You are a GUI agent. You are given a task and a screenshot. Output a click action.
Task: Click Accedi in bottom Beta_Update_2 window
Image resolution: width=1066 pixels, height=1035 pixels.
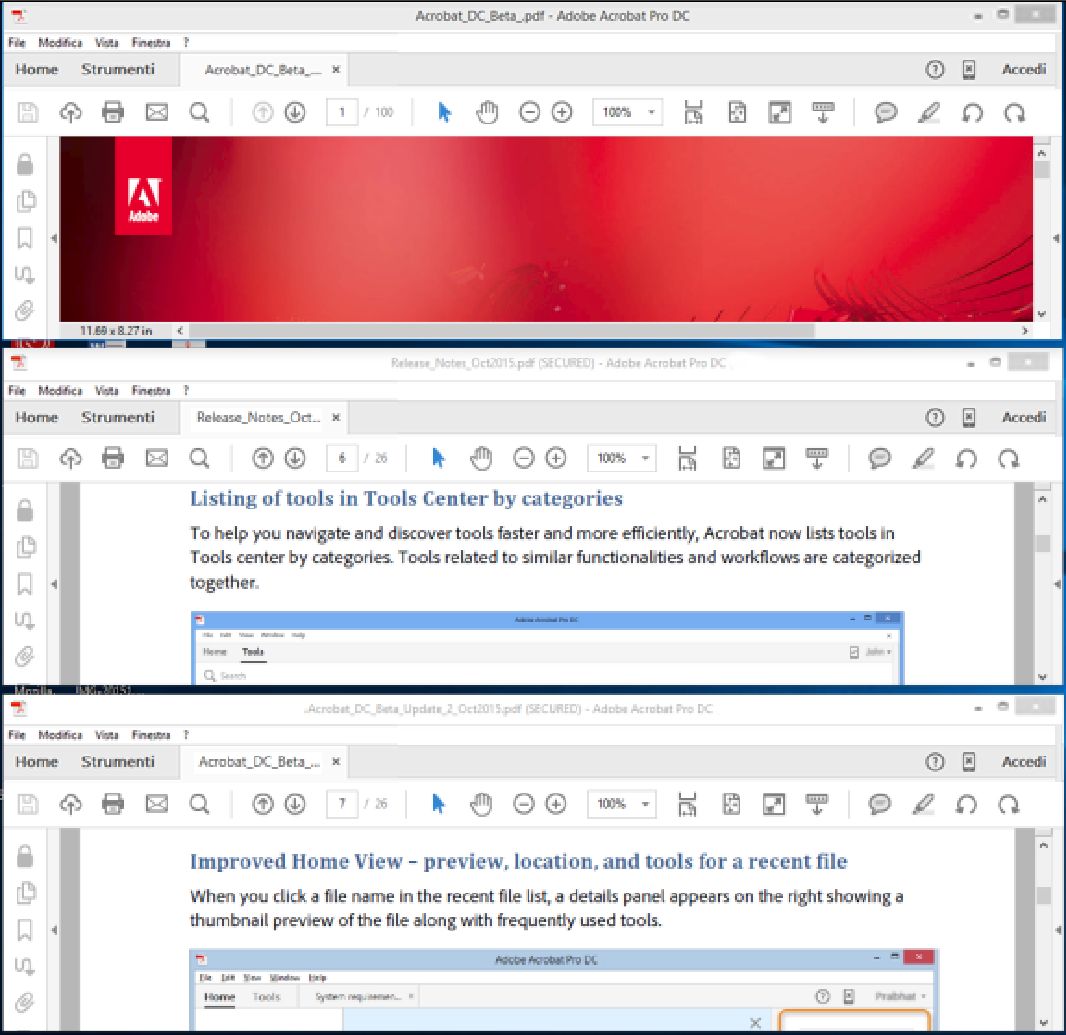pyautogui.click(x=1024, y=762)
